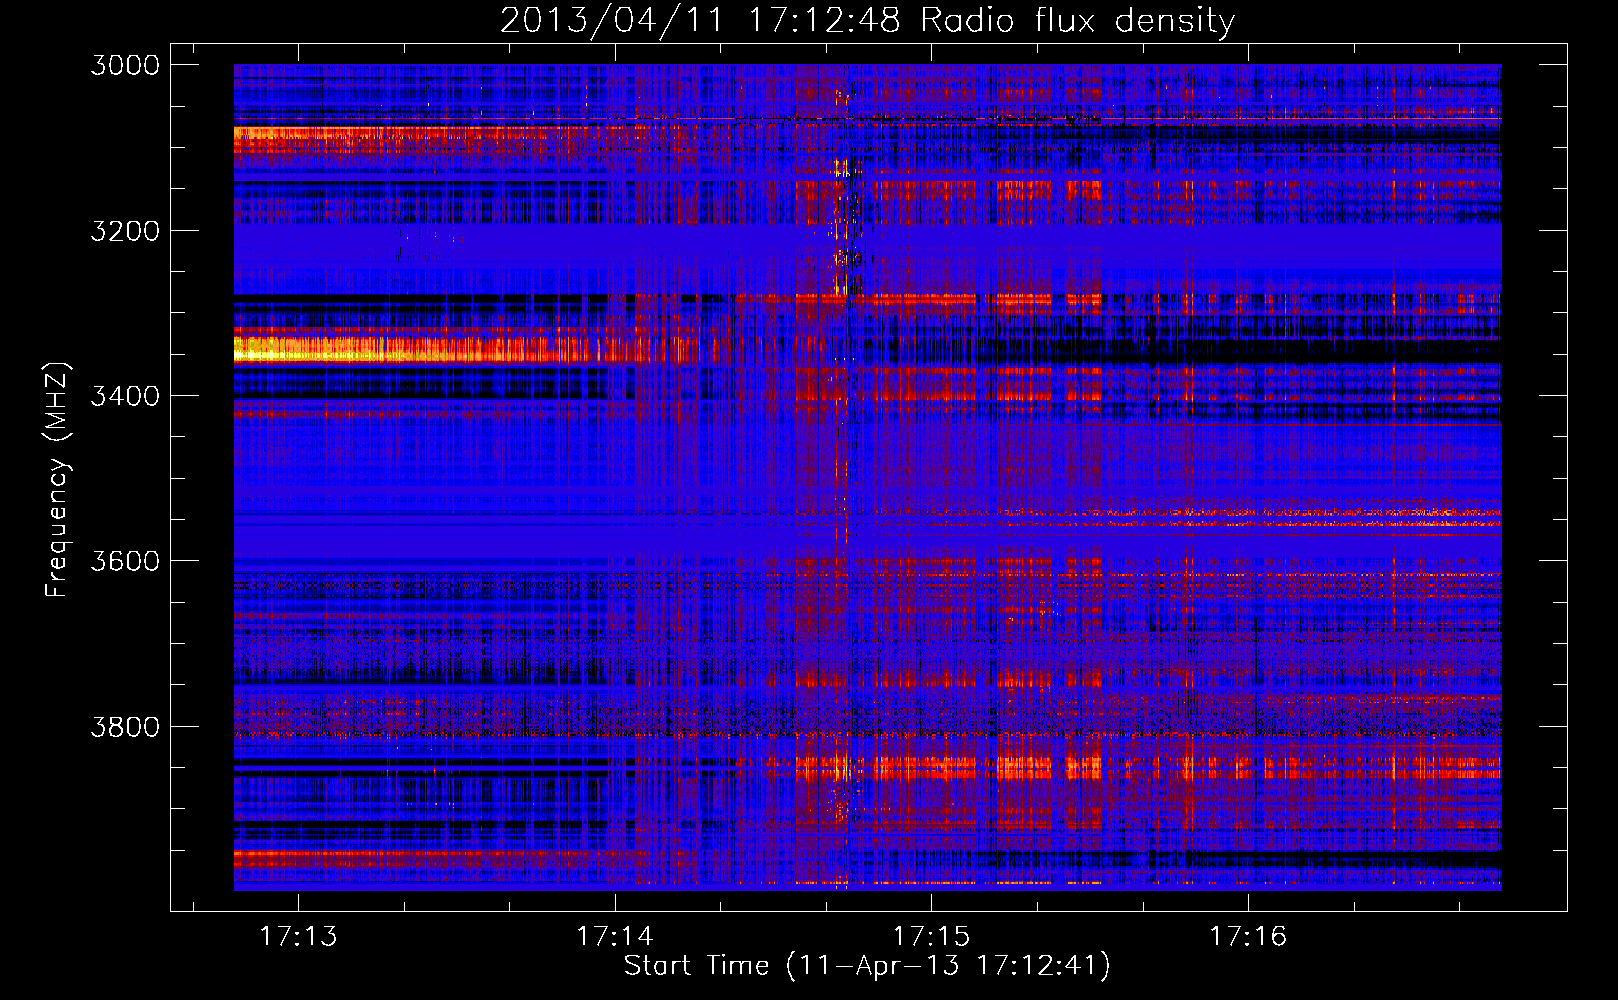The image size is (1618, 1000).
Task: Click the 17:14 time axis label
Action: pos(614,936)
